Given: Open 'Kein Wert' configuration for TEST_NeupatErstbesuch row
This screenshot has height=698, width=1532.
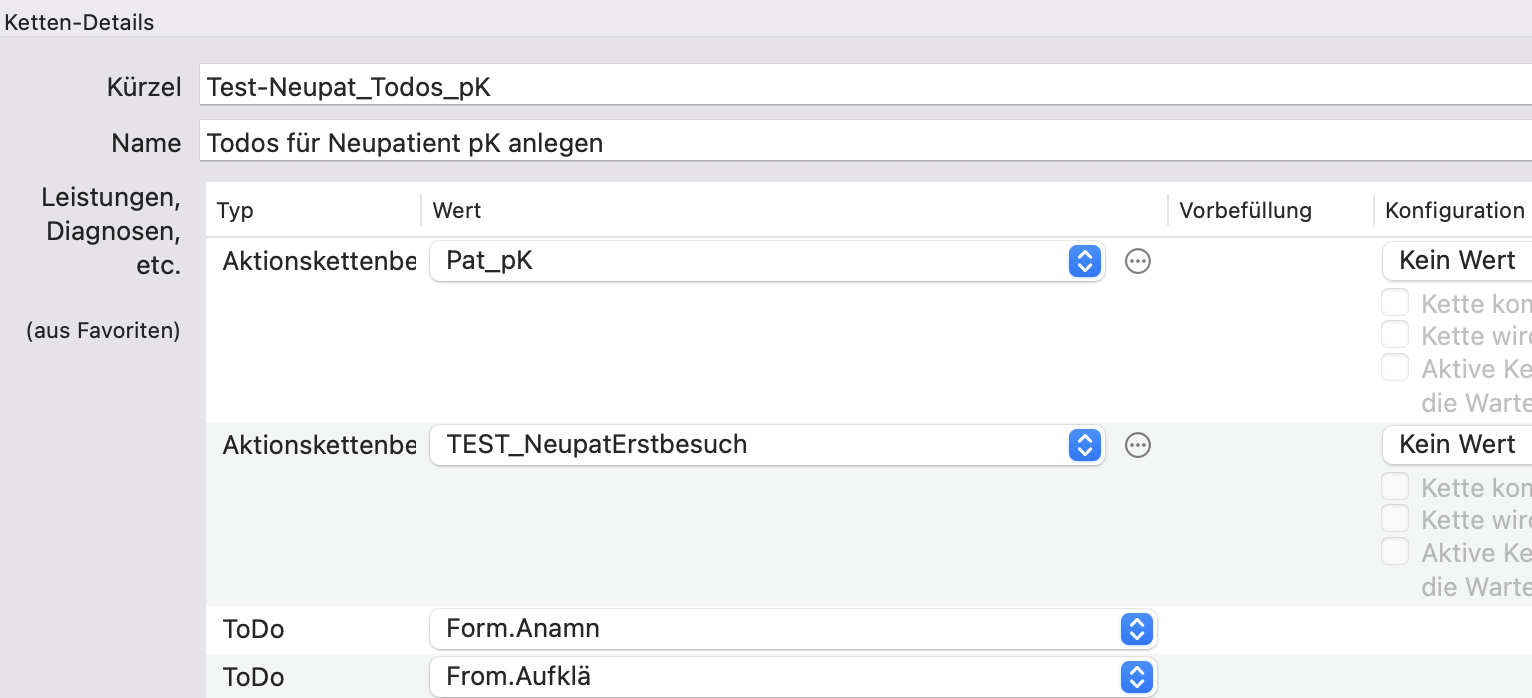Looking at the screenshot, I should coord(1457,445).
